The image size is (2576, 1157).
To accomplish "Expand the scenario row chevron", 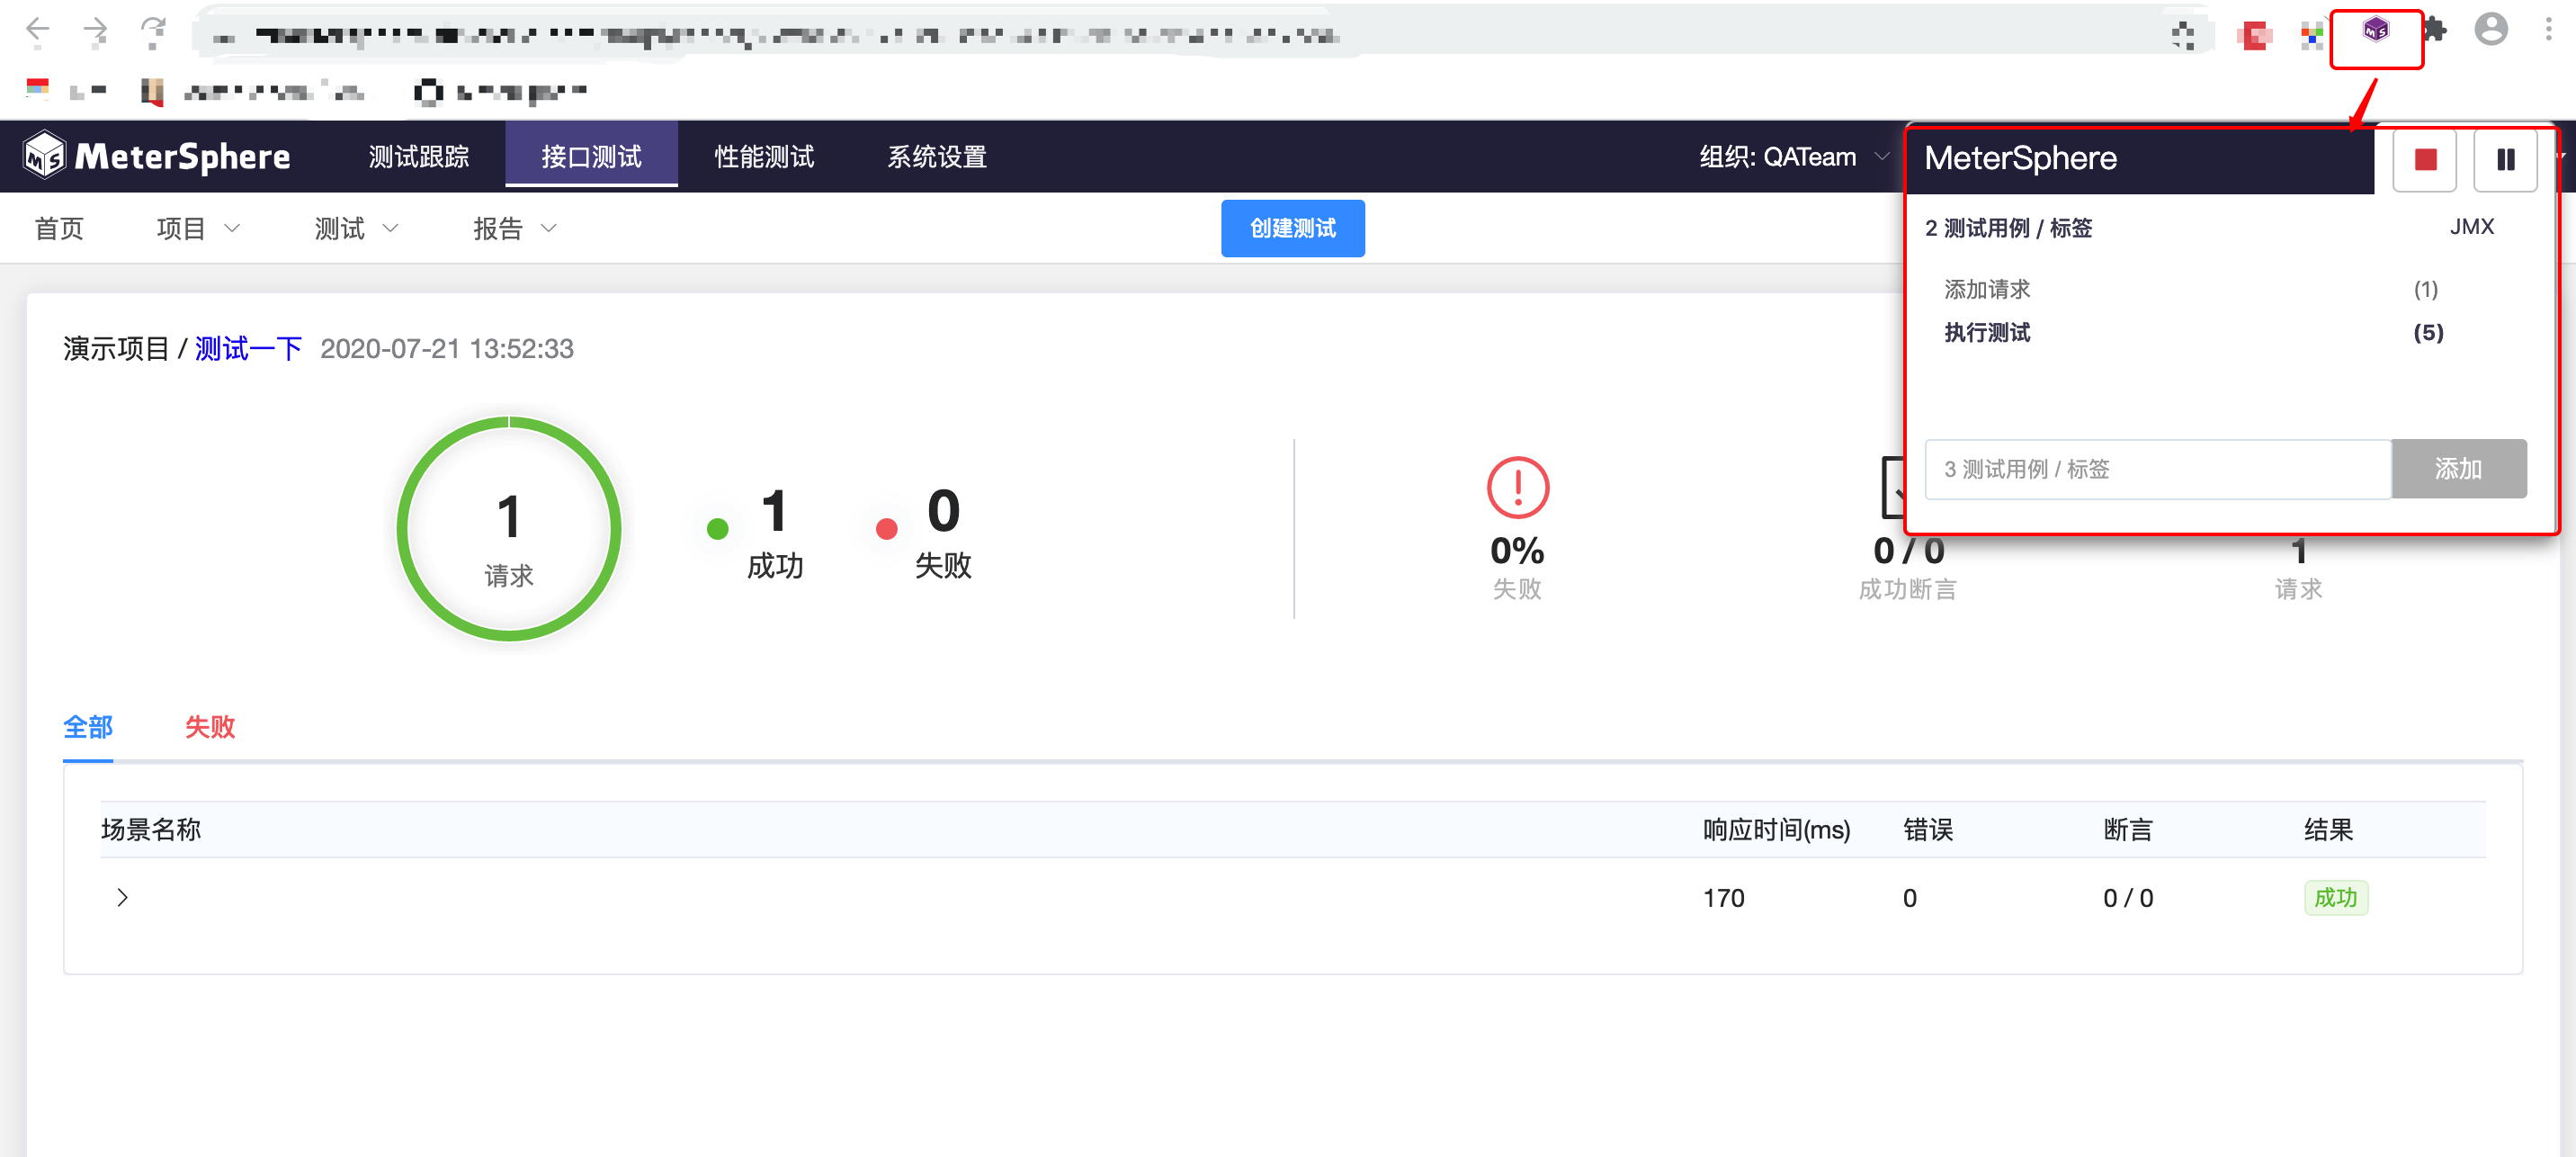I will tap(122, 897).
